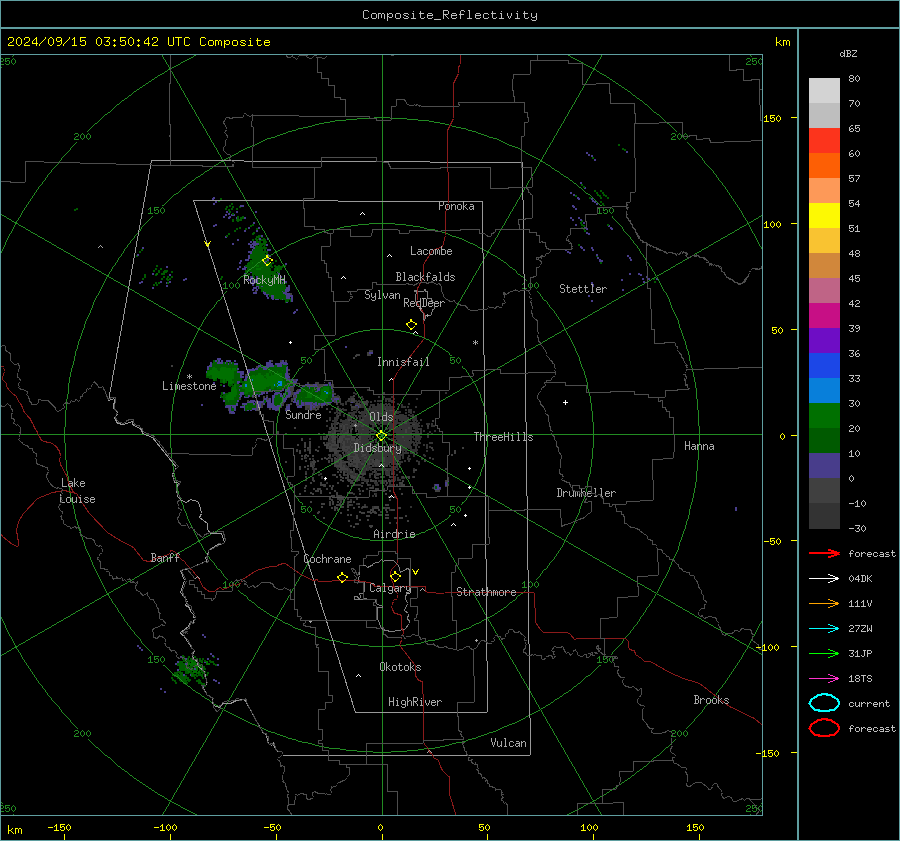
Task: Pick the magenta 39–42 dBZ color swatch
Action: click(824, 315)
